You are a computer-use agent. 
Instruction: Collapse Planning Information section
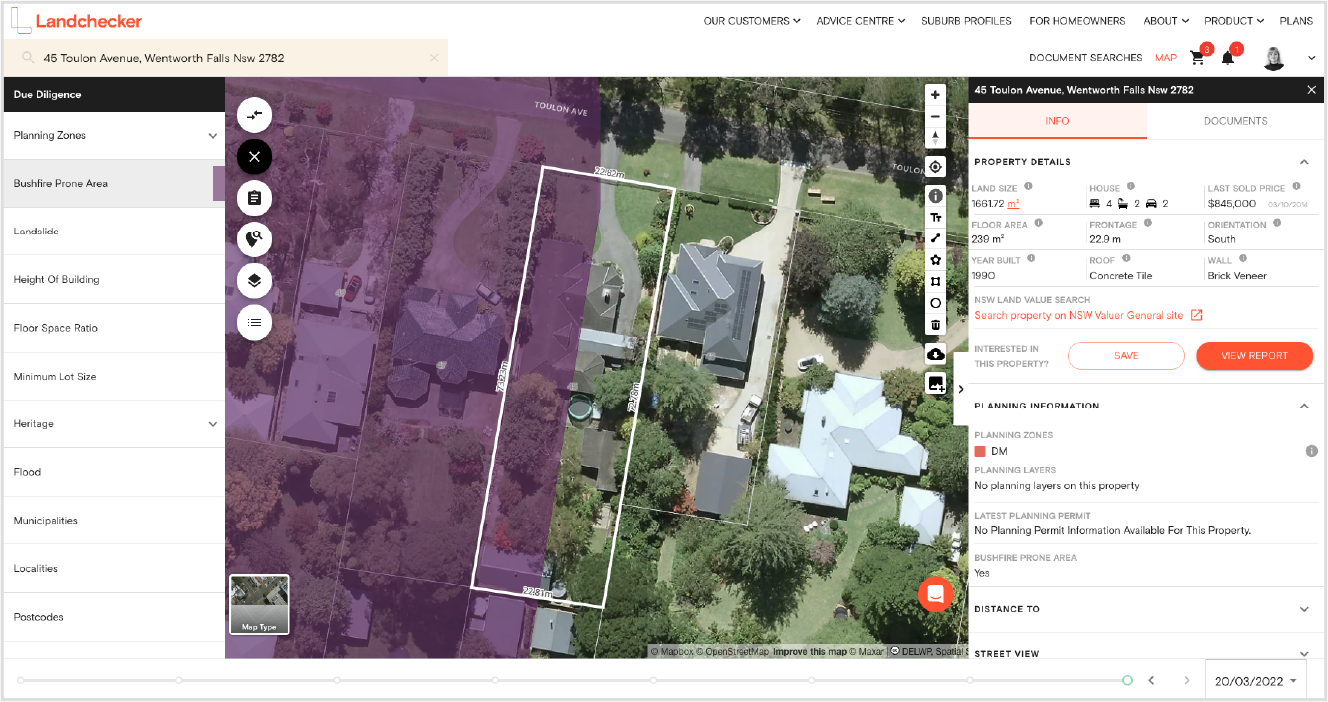click(x=1304, y=406)
